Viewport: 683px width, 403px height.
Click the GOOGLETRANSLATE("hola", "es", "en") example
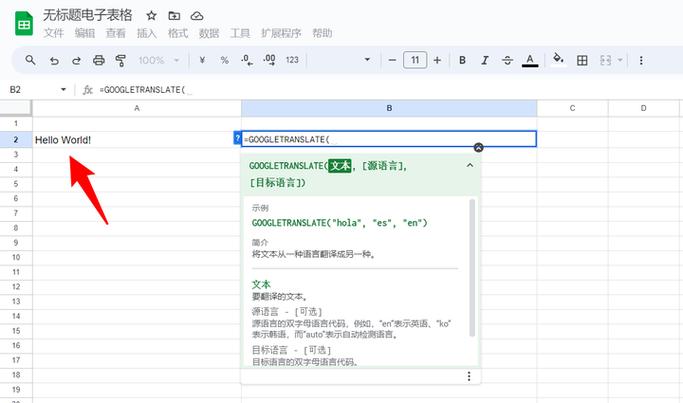(339, 223)
